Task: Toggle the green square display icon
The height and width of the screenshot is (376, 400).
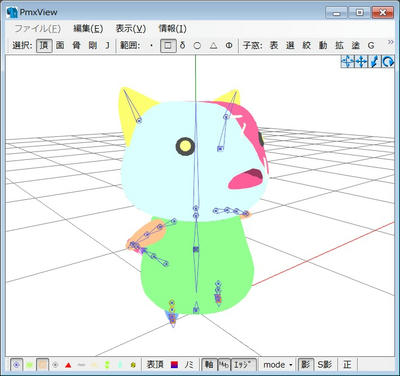Action: 29,365
